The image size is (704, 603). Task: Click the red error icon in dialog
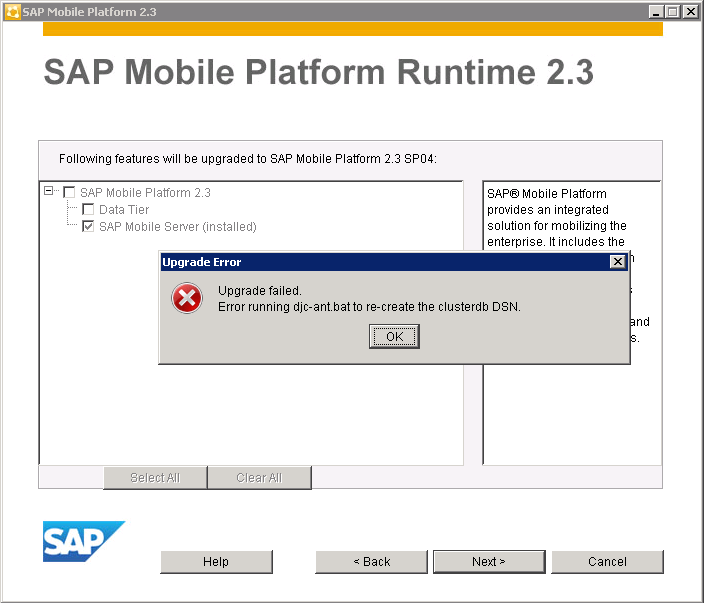click(187, 298)
